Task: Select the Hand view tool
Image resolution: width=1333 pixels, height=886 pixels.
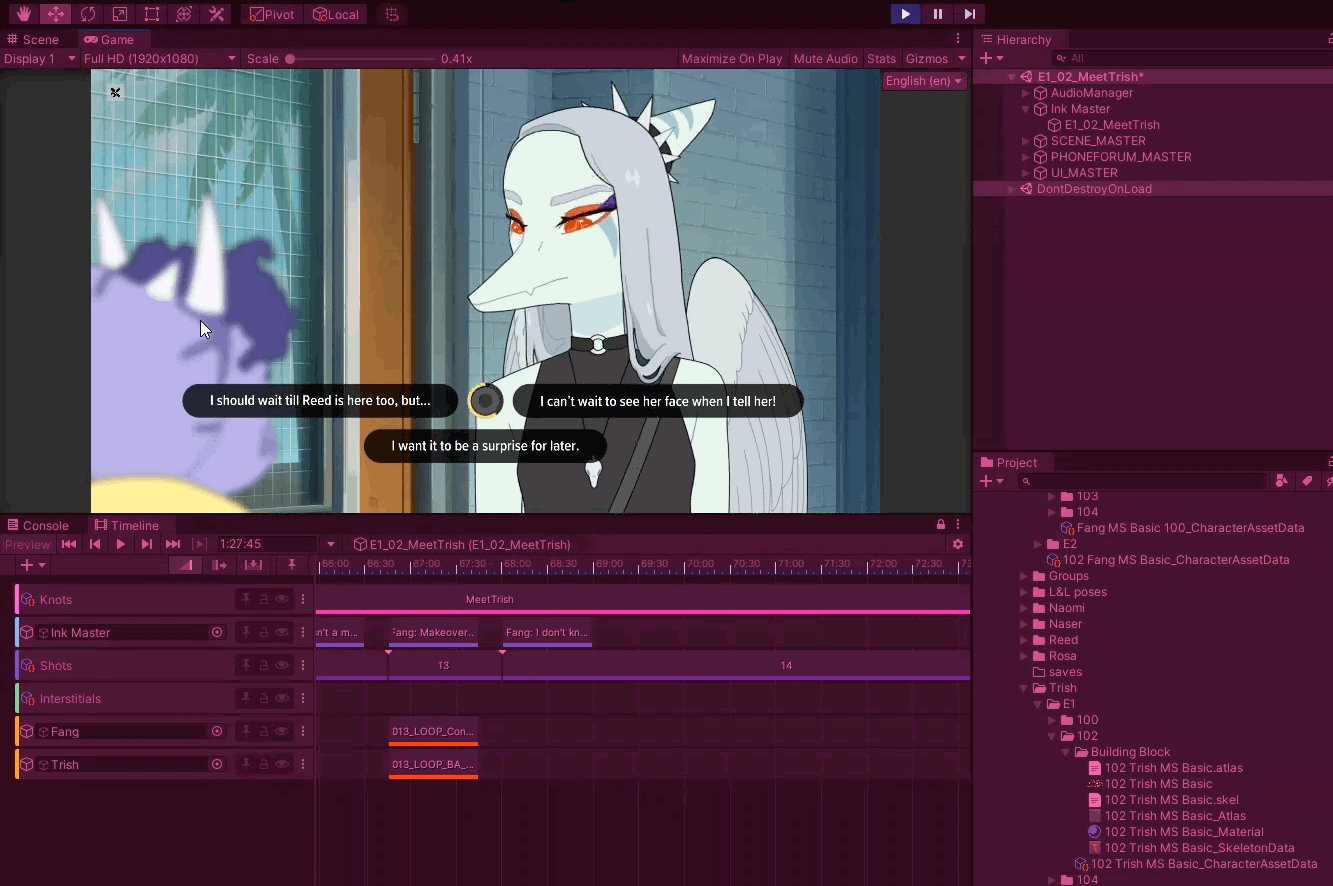Action: [x=22, y=13]
